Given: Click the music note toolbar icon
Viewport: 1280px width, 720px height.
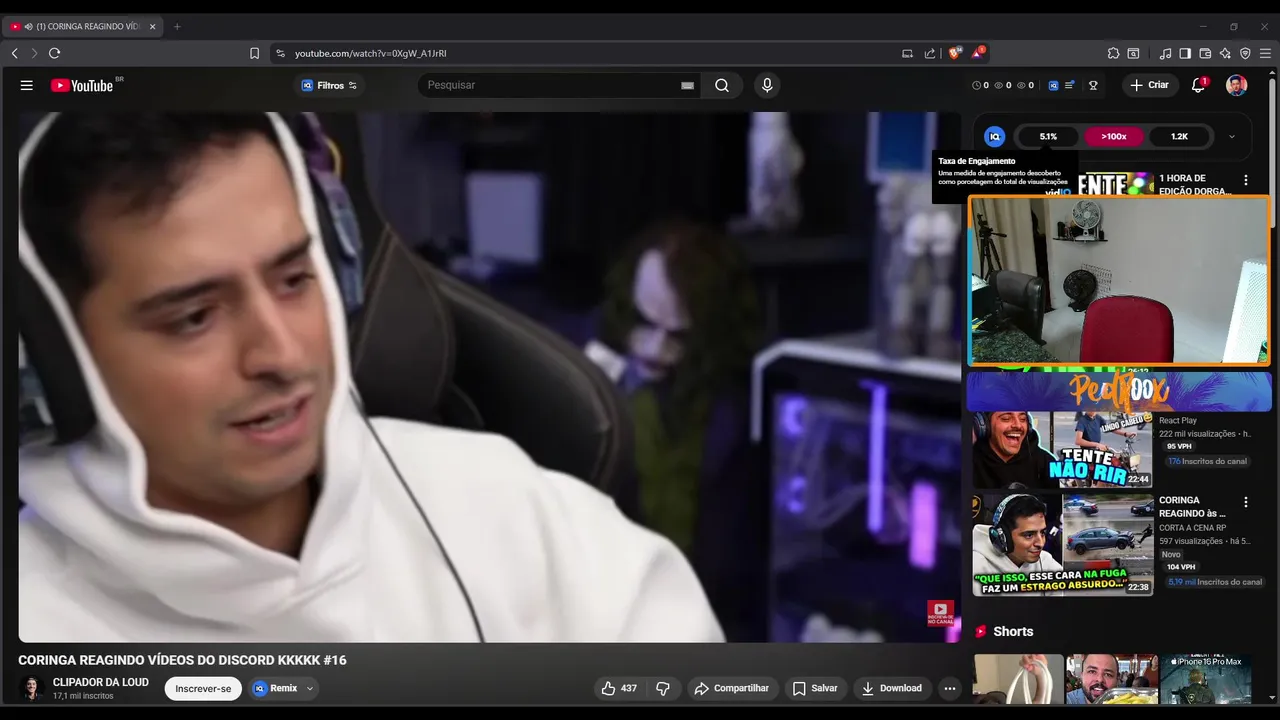Looking at the screenshot, I should [1166, 53].
